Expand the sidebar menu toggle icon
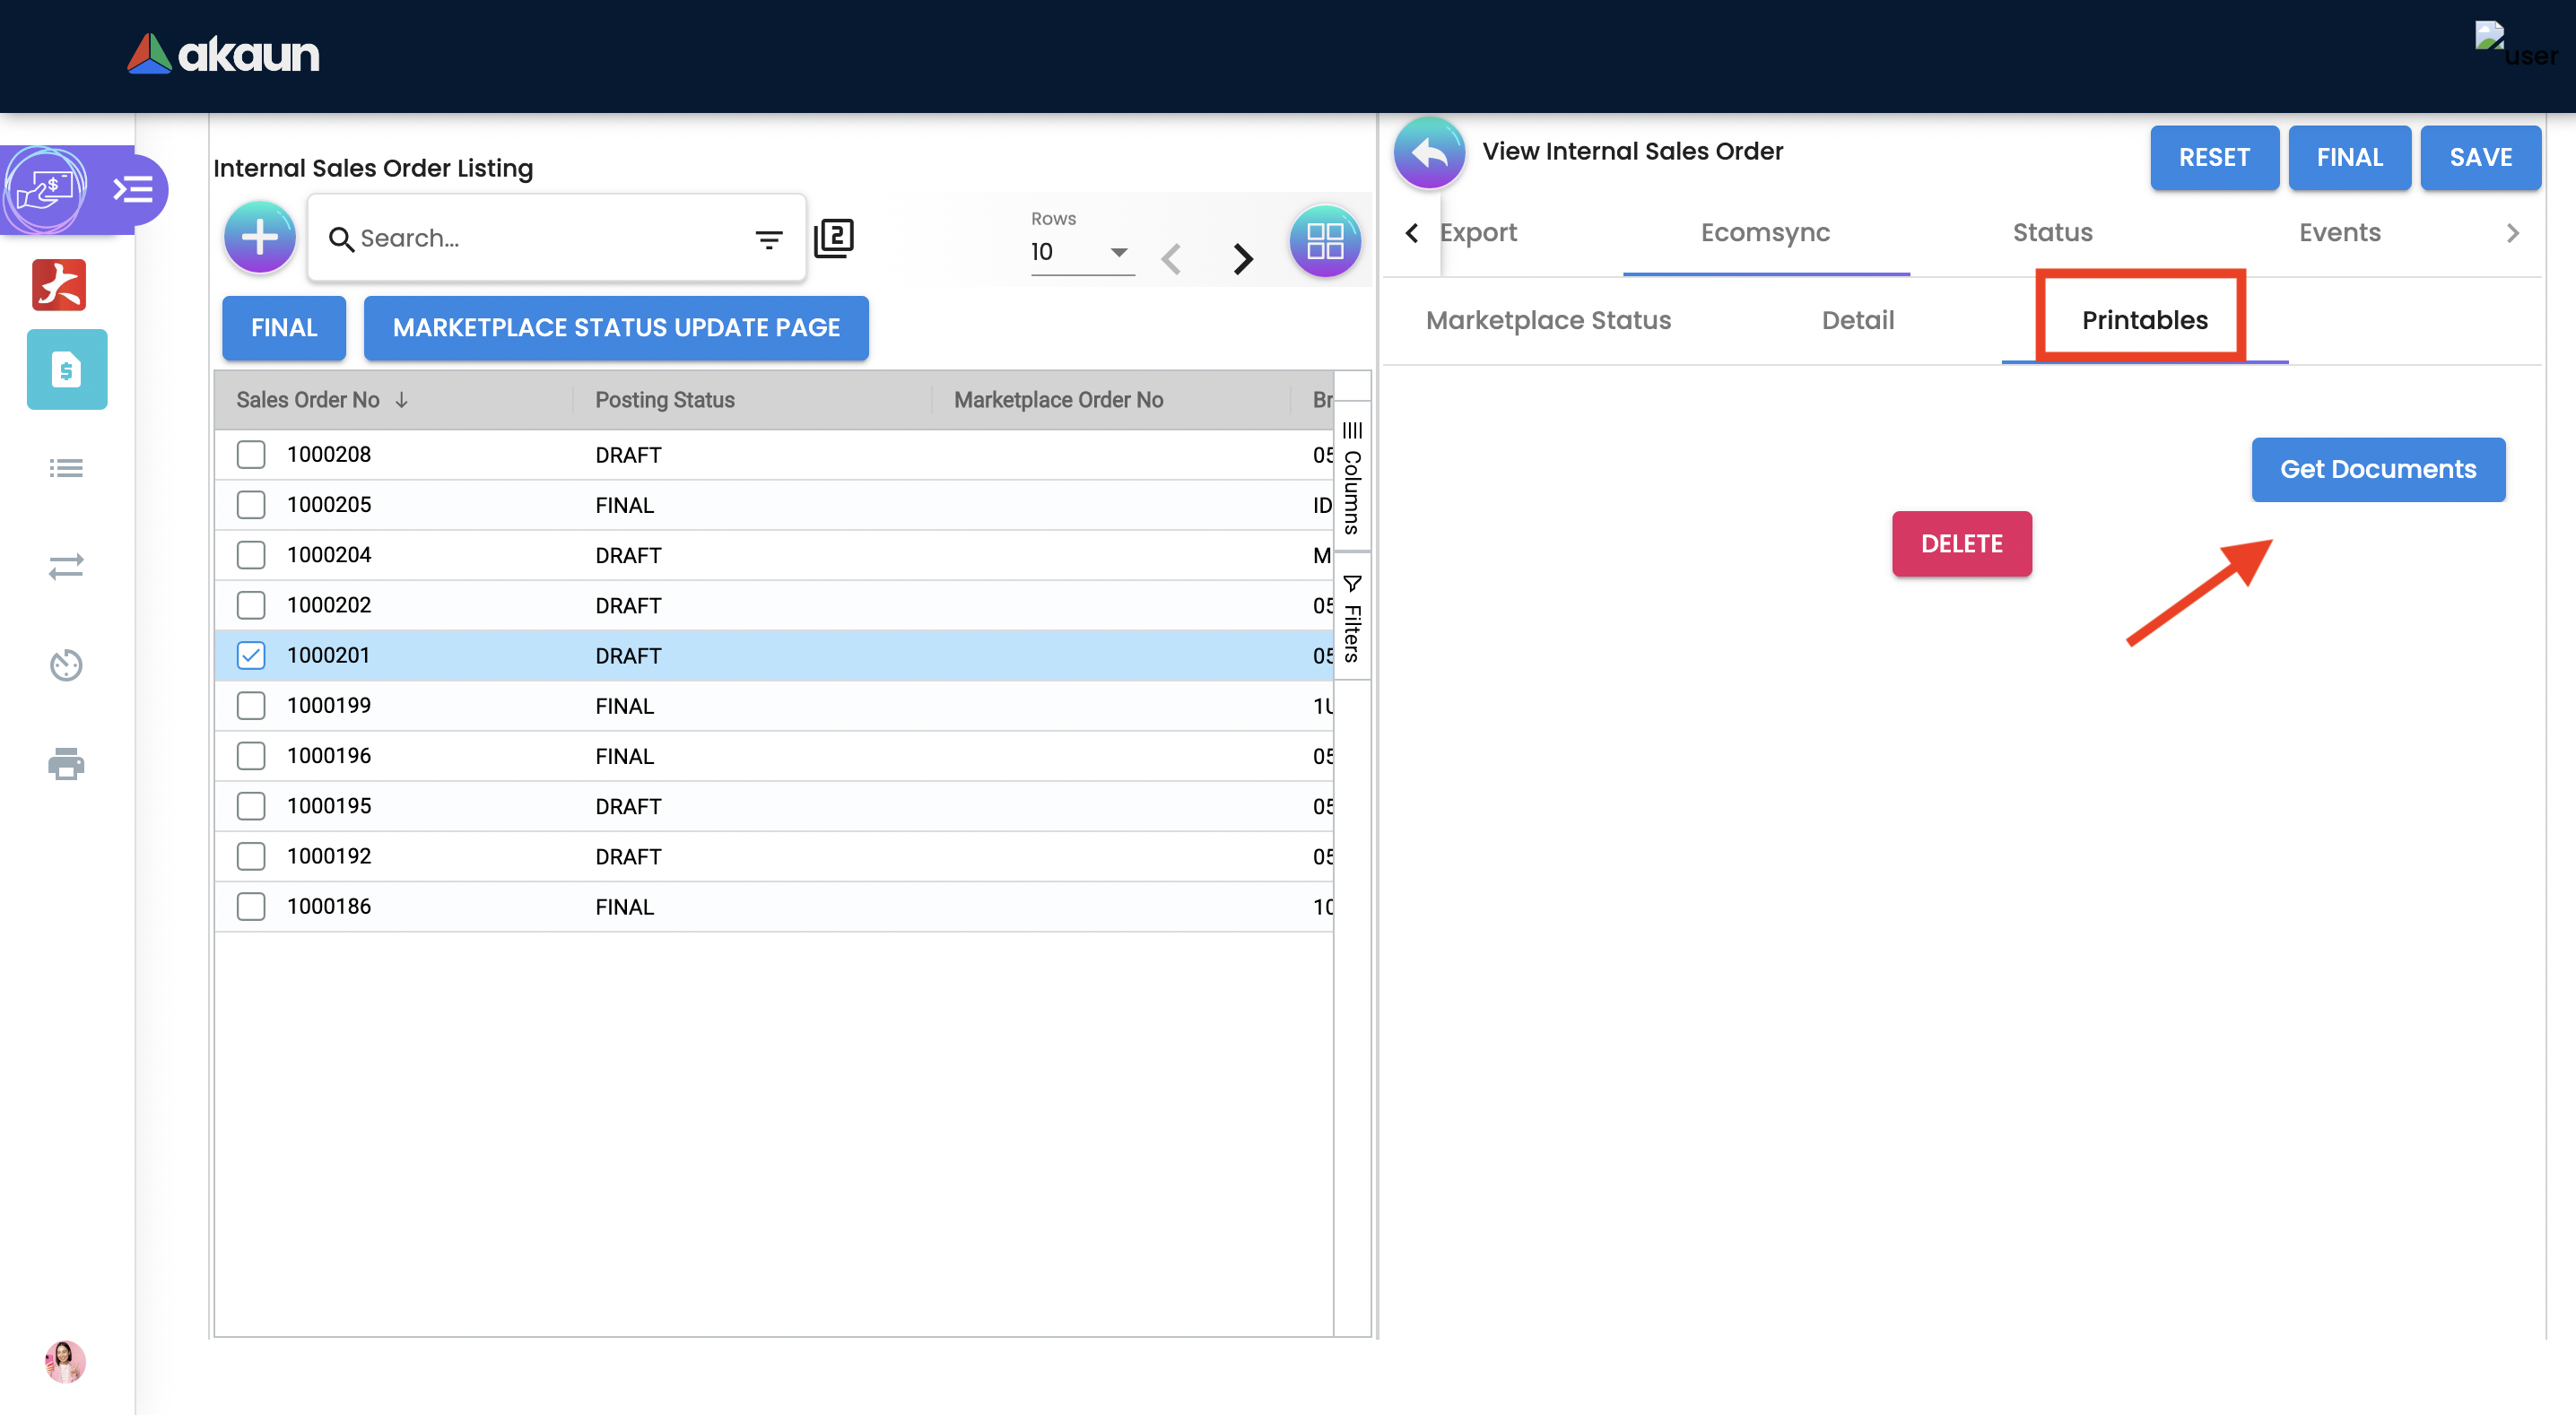 pos(132,189)
